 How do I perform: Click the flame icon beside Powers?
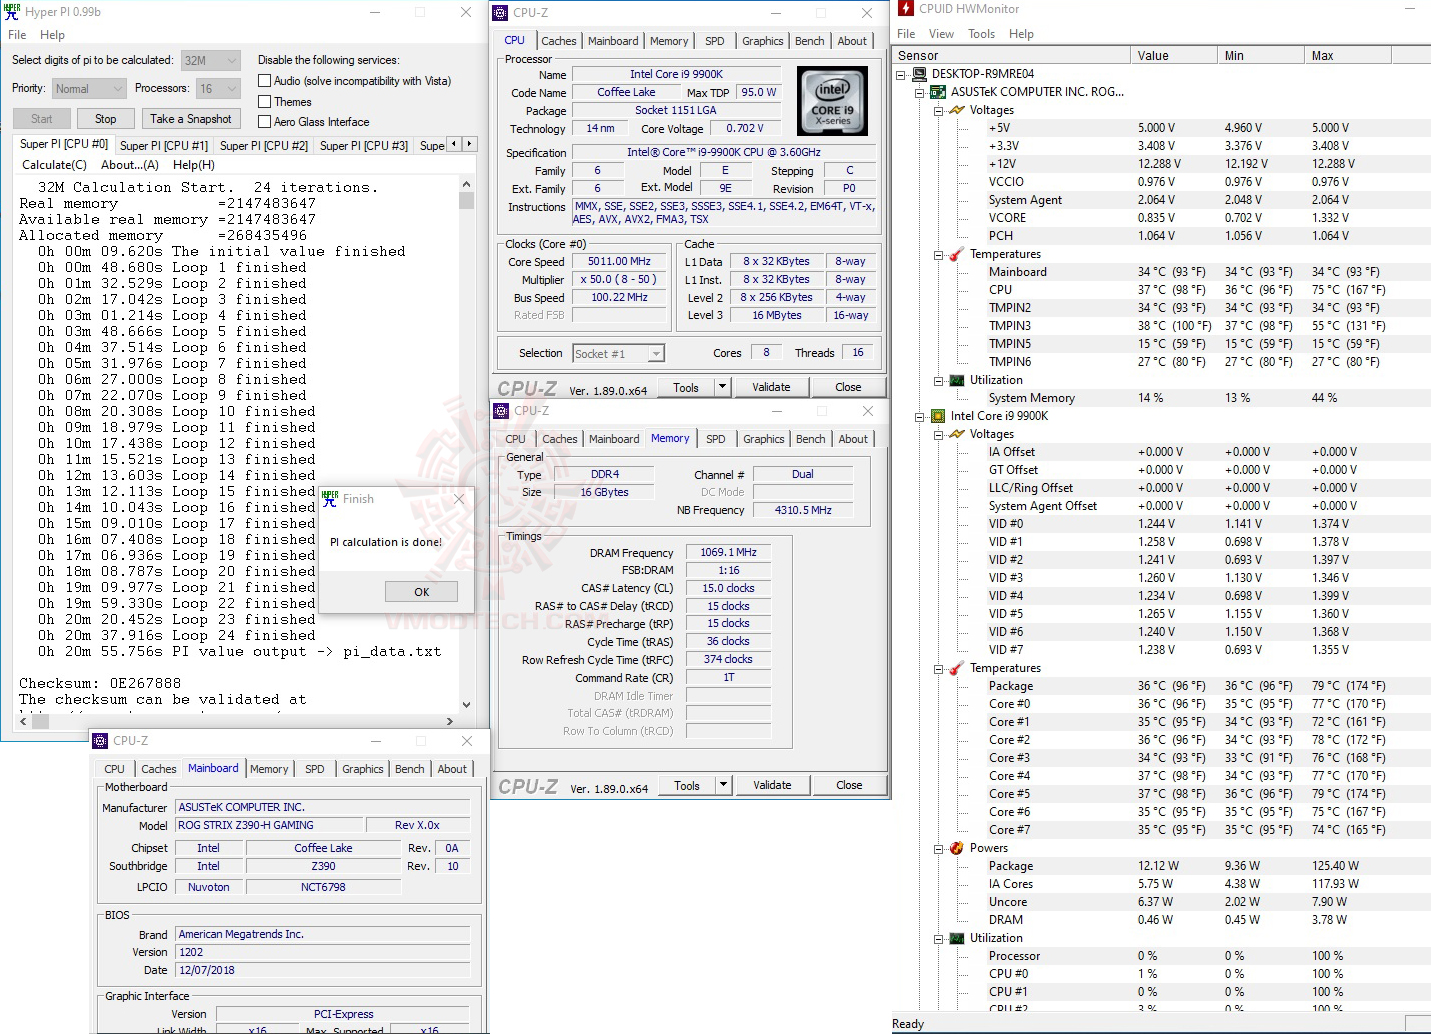(957, 848)
